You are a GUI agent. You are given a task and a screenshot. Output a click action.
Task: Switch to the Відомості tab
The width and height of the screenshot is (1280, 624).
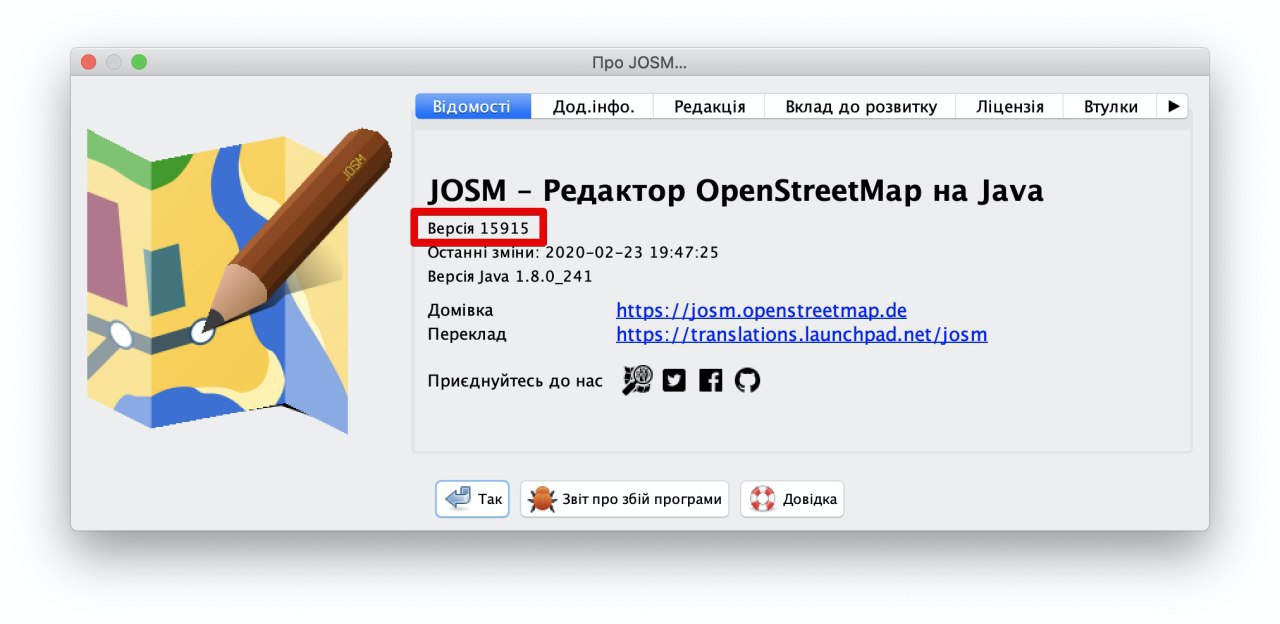coord(471,107)
